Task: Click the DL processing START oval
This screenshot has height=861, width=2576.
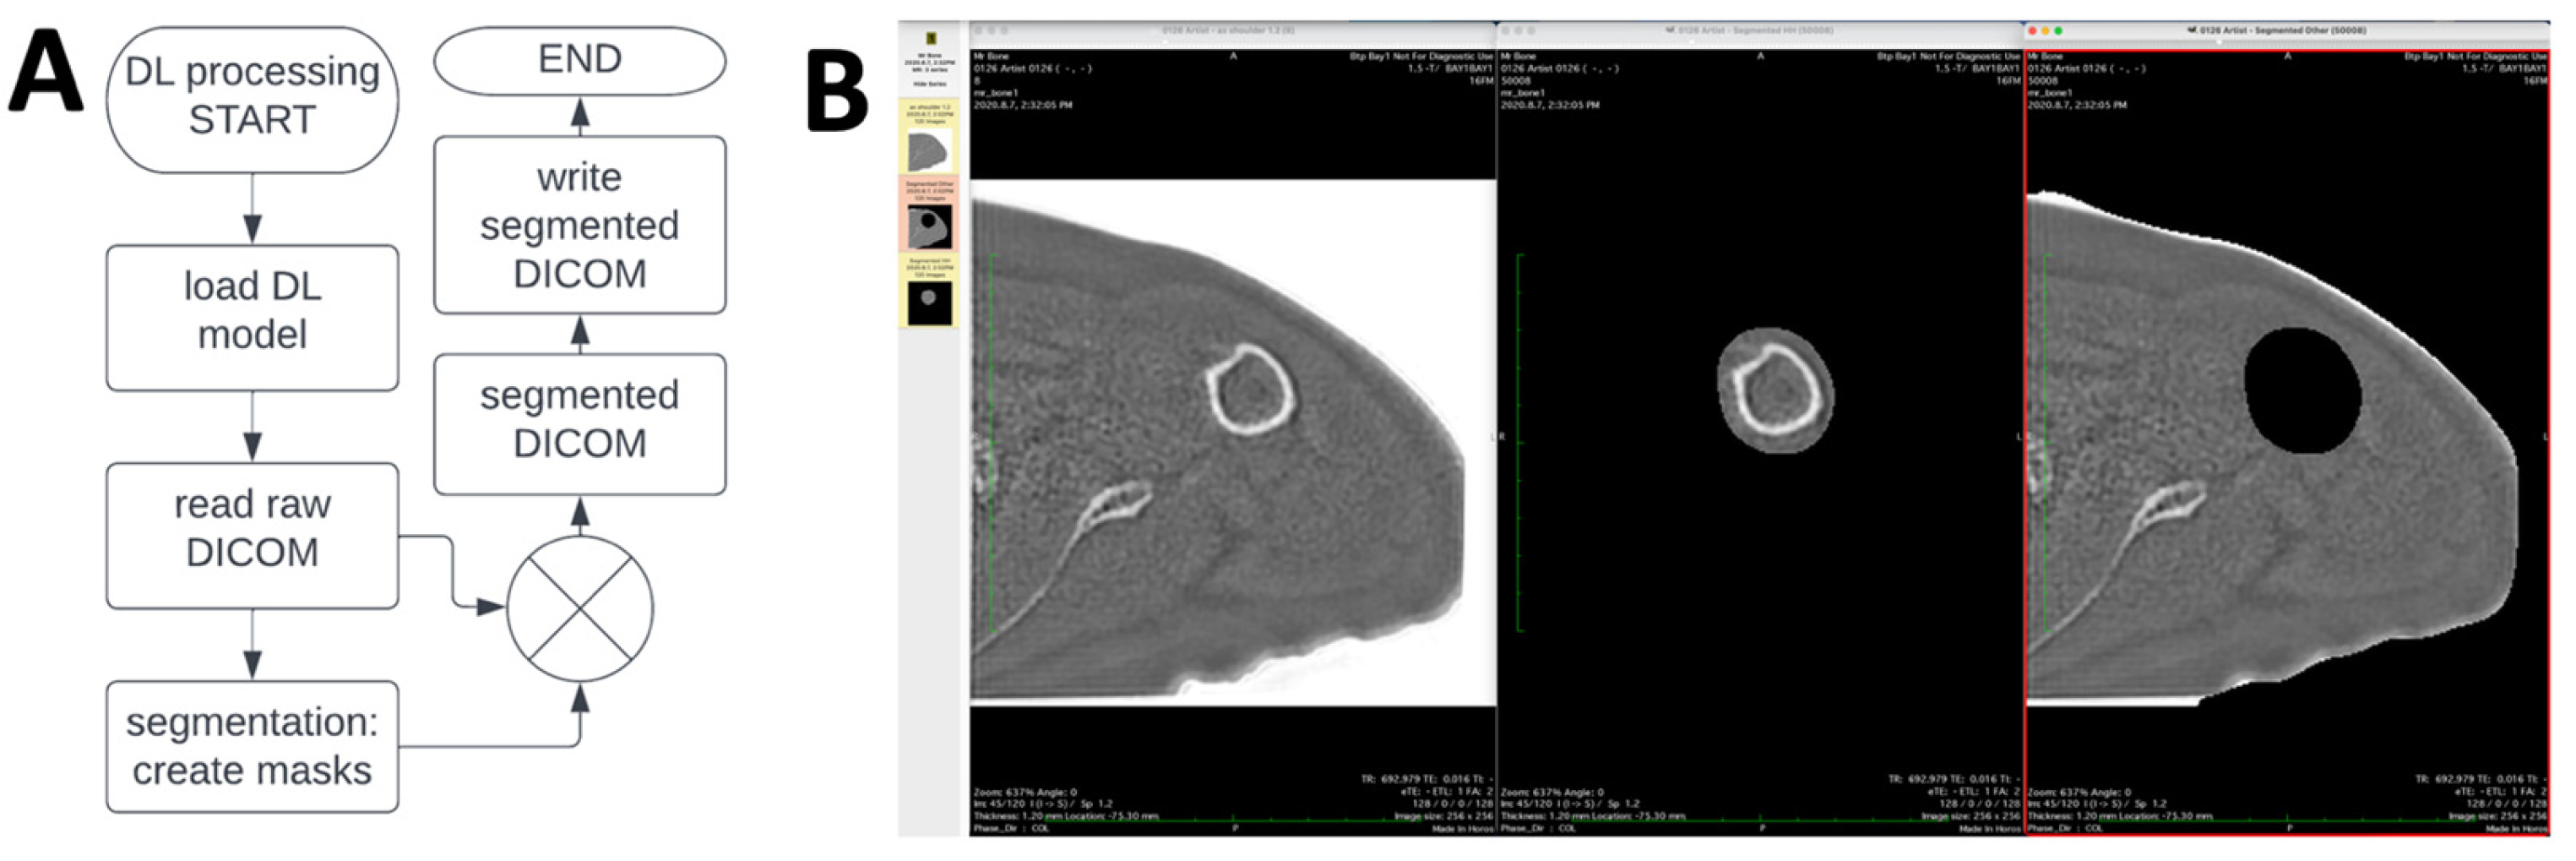Action: (x=252, y=97)
